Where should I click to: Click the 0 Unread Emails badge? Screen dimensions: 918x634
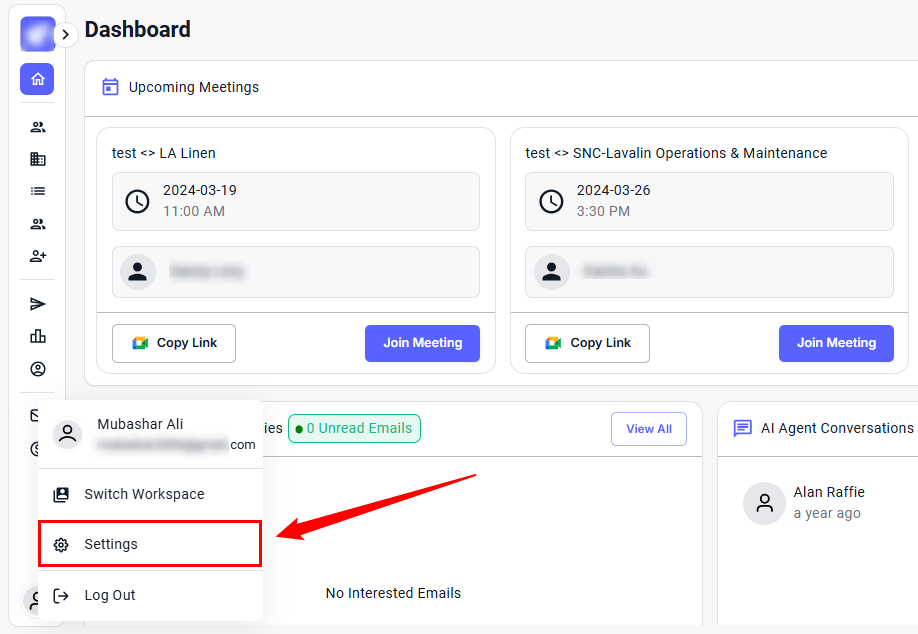coord(354,429)
